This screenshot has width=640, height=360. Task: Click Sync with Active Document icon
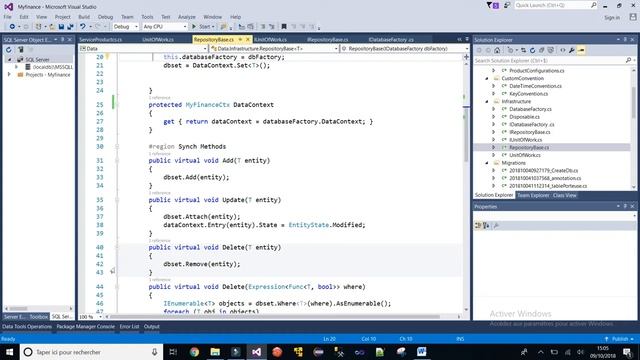pyautogui.click(x=523, y=50)
